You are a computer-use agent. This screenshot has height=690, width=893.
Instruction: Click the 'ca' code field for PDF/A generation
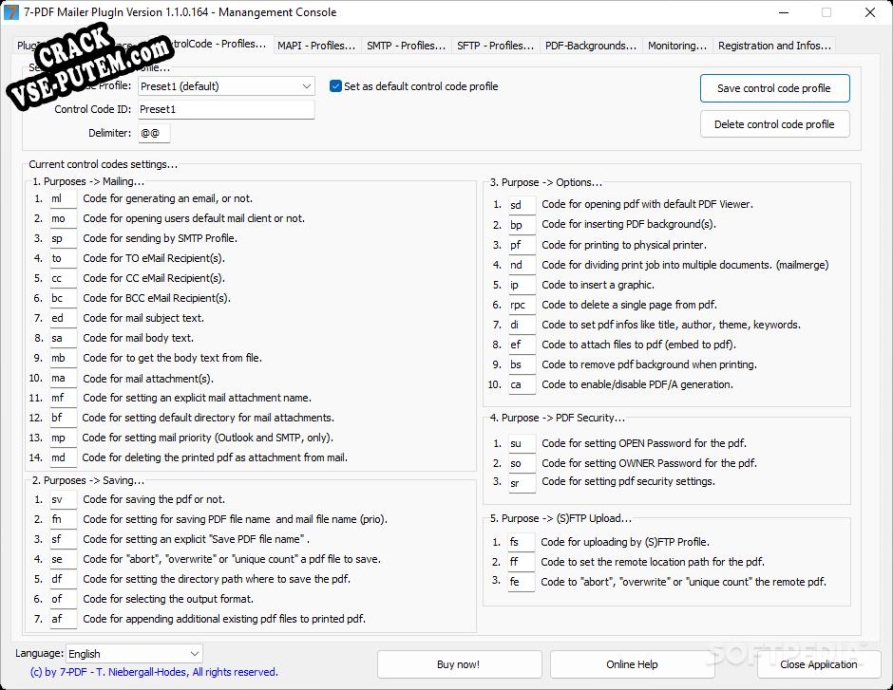(522, 384)
